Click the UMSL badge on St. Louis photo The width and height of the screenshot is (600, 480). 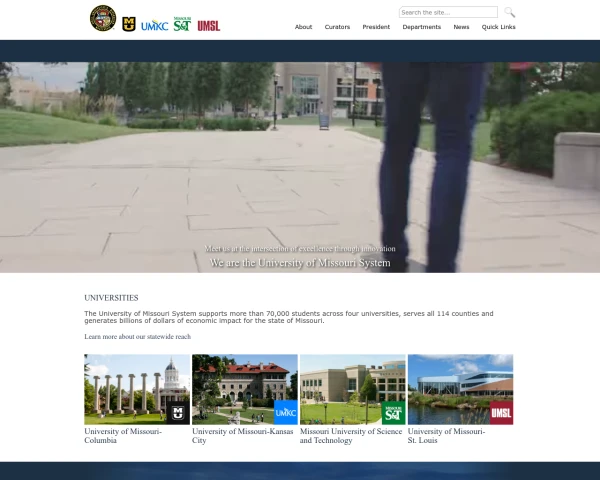[501, 413]
